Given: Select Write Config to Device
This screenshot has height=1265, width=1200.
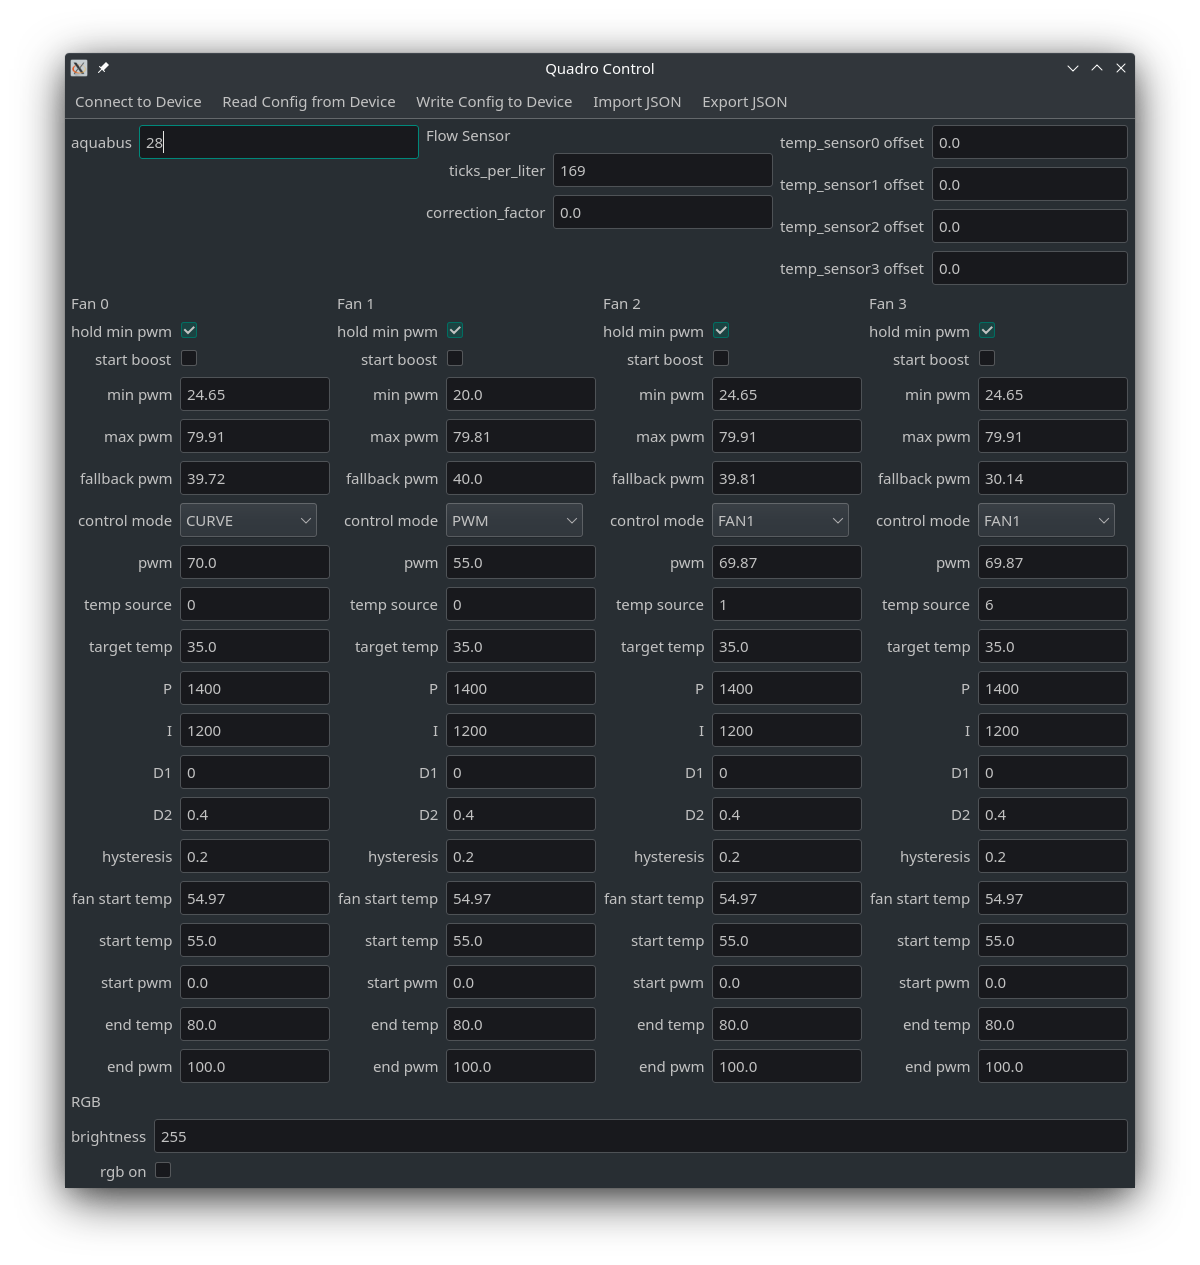Looking at the screenshot, I should point(494,102).
